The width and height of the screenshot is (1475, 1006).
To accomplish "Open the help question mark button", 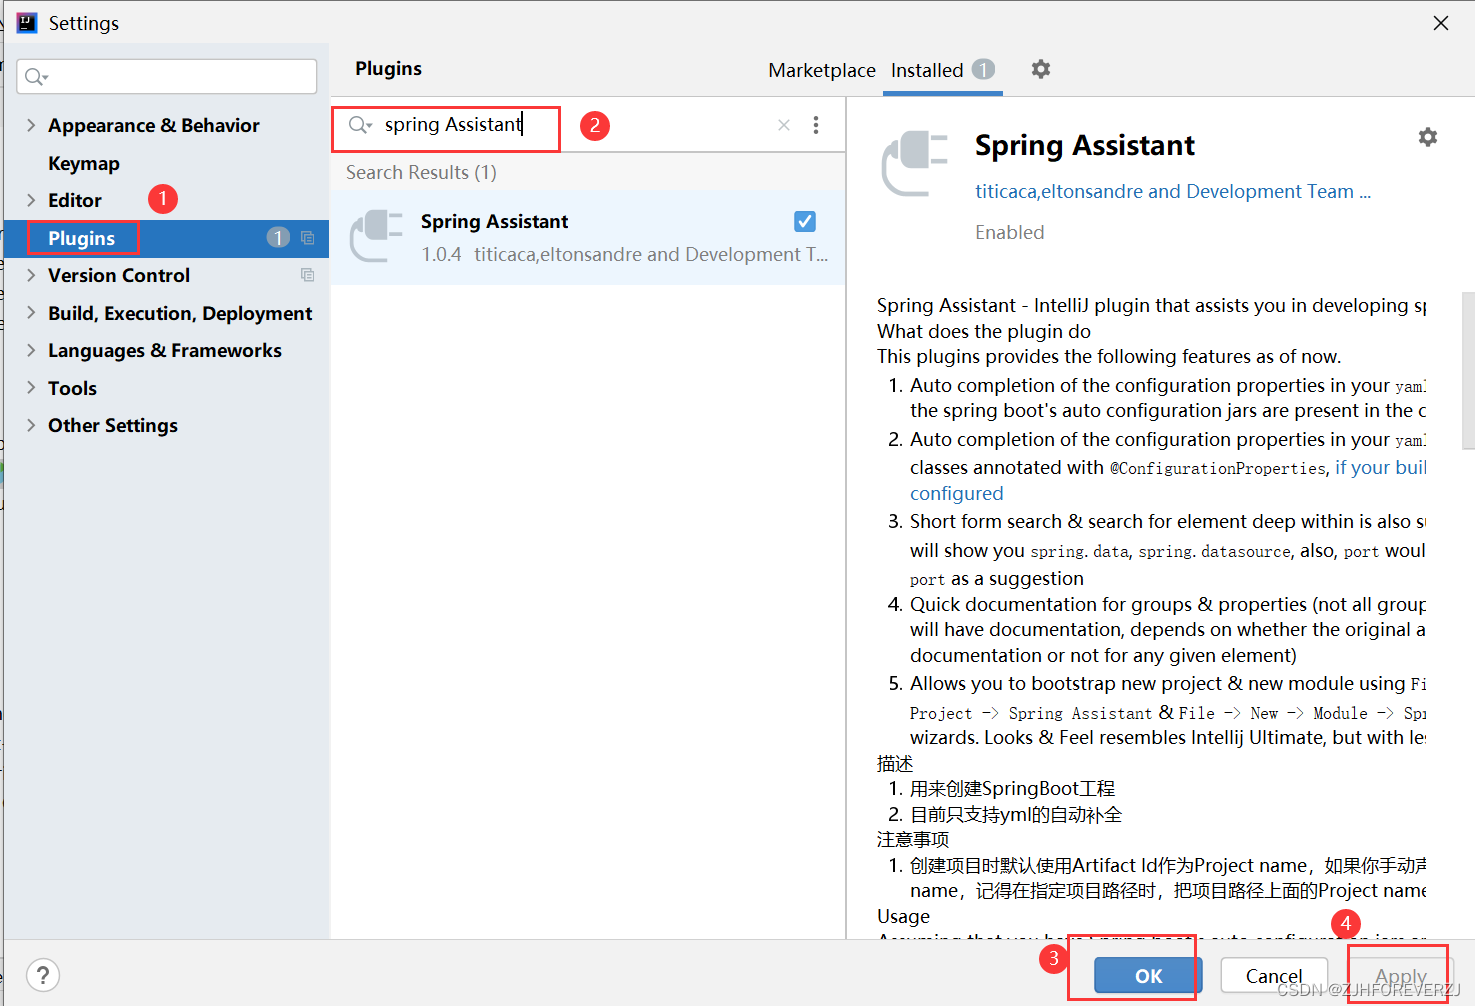I will click(x=43, y=975).
